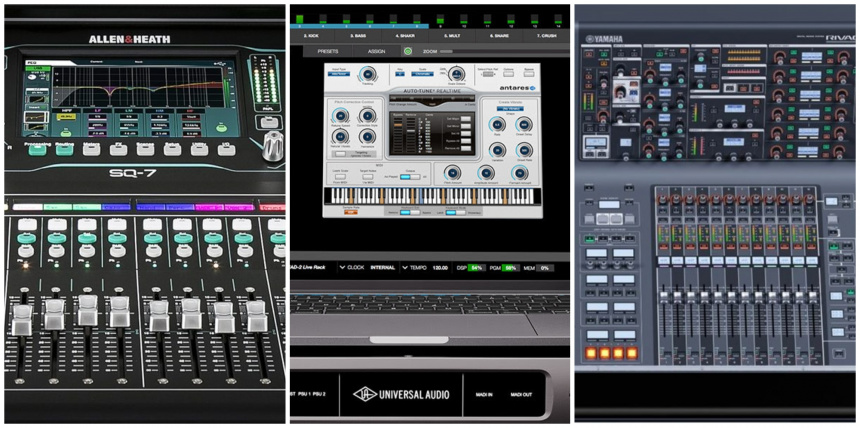Image resolution: width=860 pixels, height=428 pixels.
Task: Click the SQ-7 model label
Action: [x=131, y=173]
